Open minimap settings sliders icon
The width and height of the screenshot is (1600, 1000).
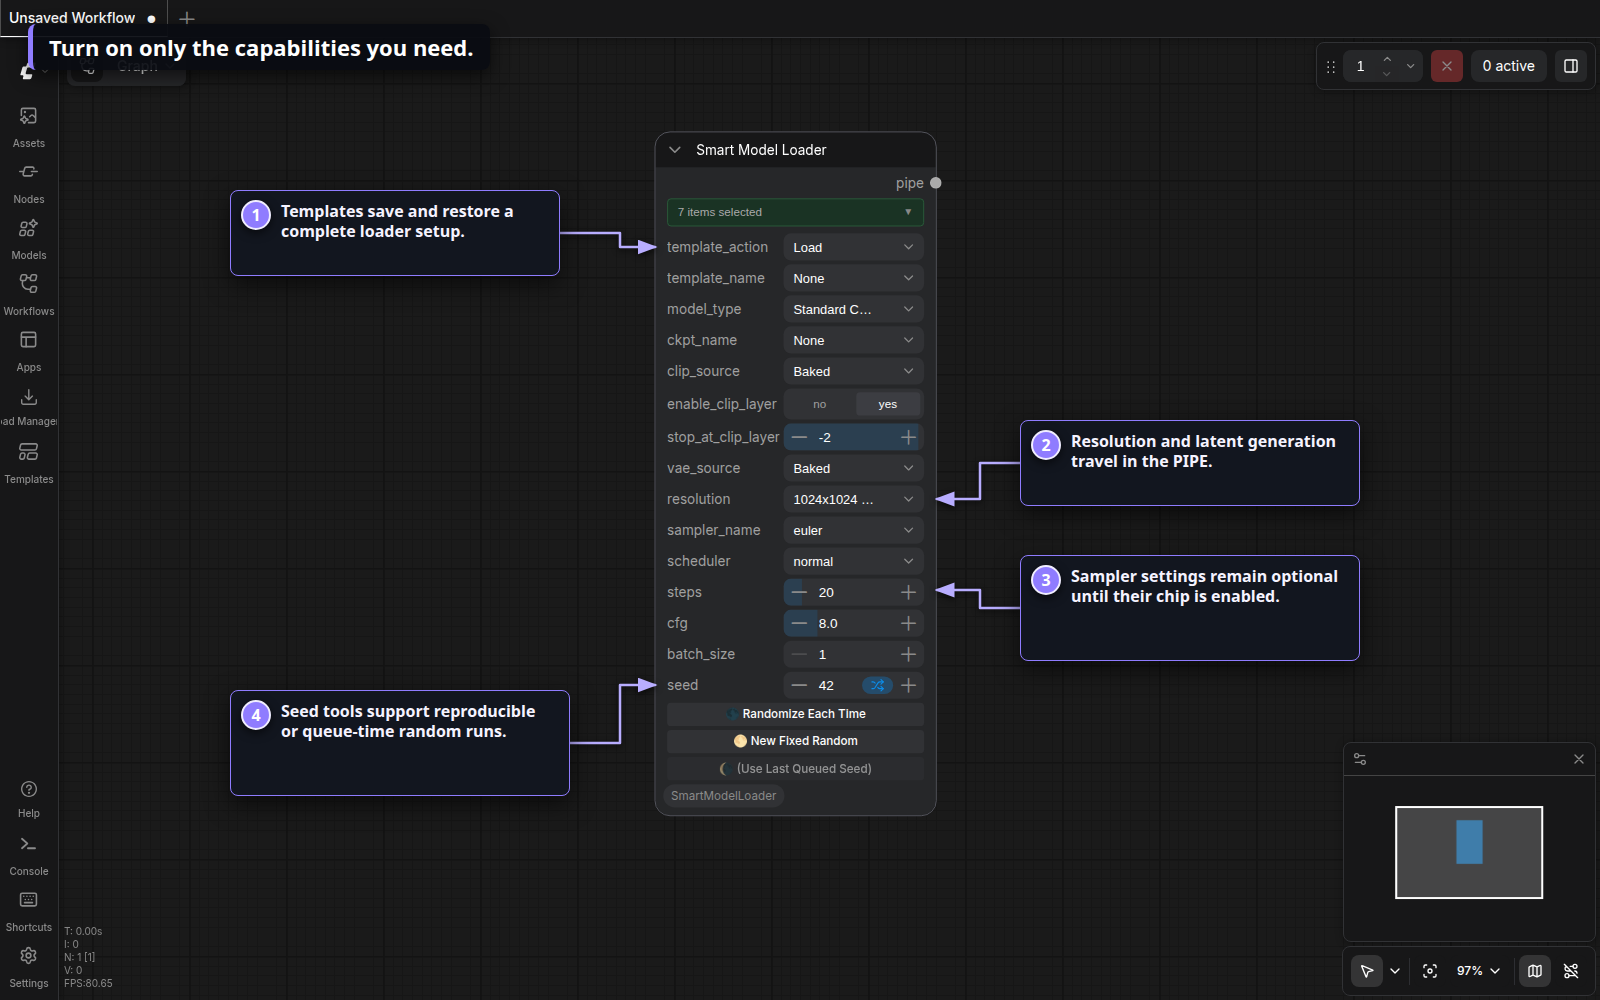pos(1360,759)
